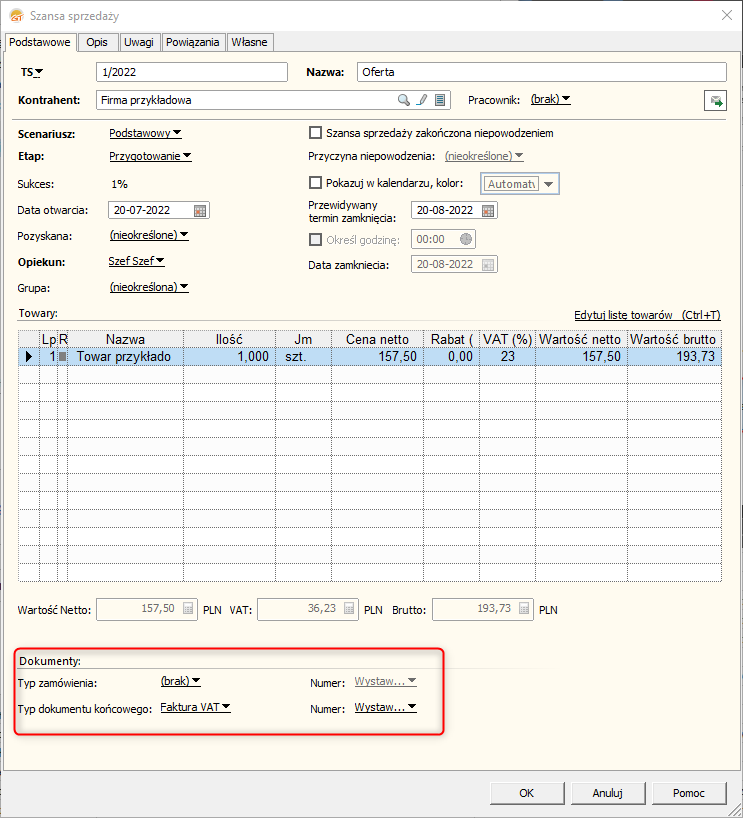This screenshot has height=818, width=743.
Task: Click the Anuluj button
Action: click(x=608, y=793)
